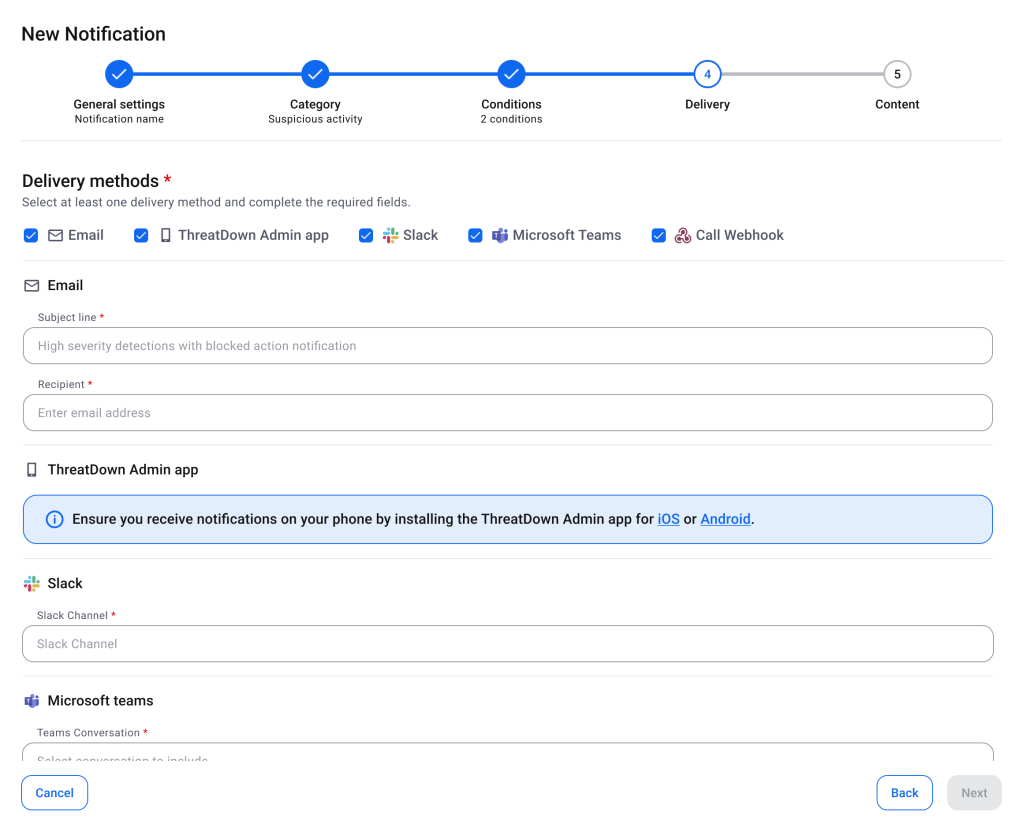Click the Microsoft Teams logo in delivery methods
Screen dimensions: 1023x828
pos(500,235)
